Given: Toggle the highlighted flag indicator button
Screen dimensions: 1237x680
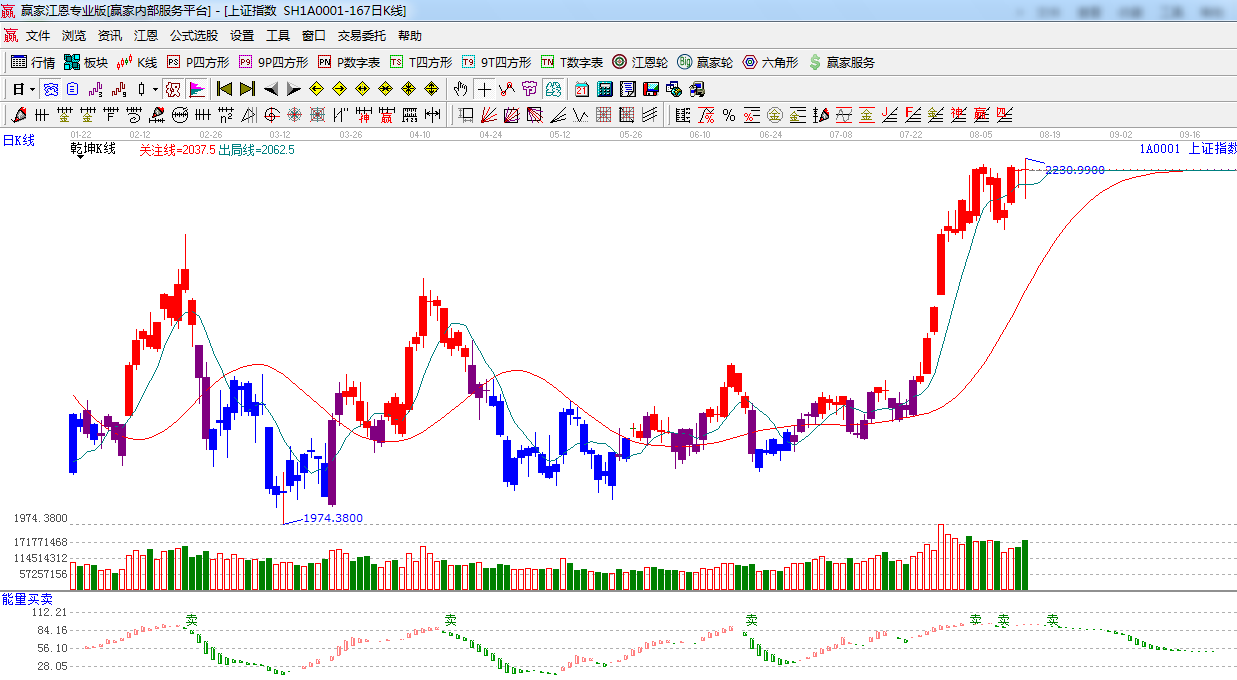Looking at the screenshot, I should (196, 89).
